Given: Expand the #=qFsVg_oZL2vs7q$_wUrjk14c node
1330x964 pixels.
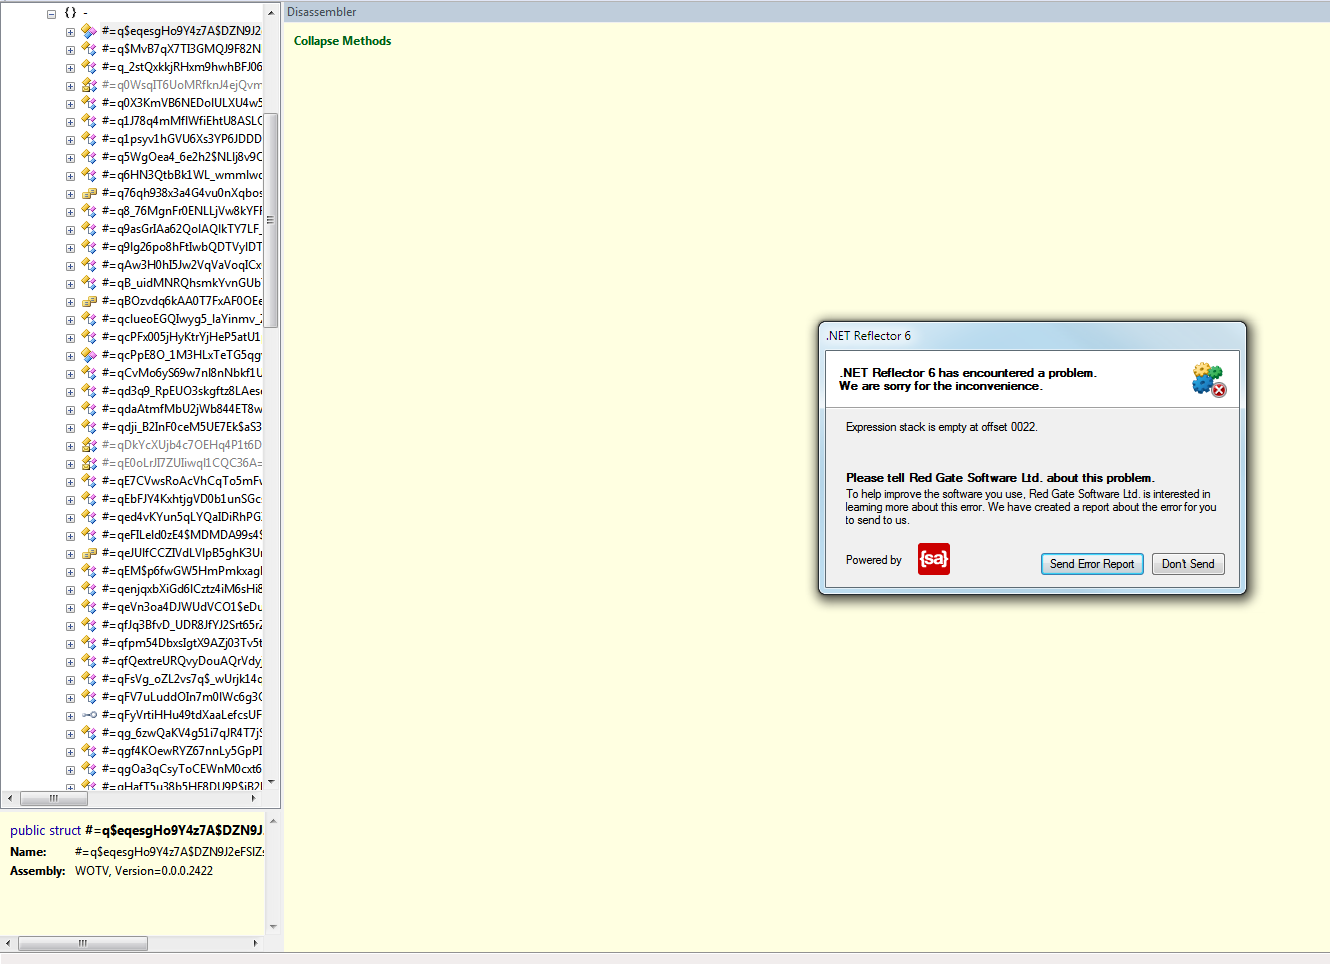Looking at the screenshot, I should pos(70,680).
